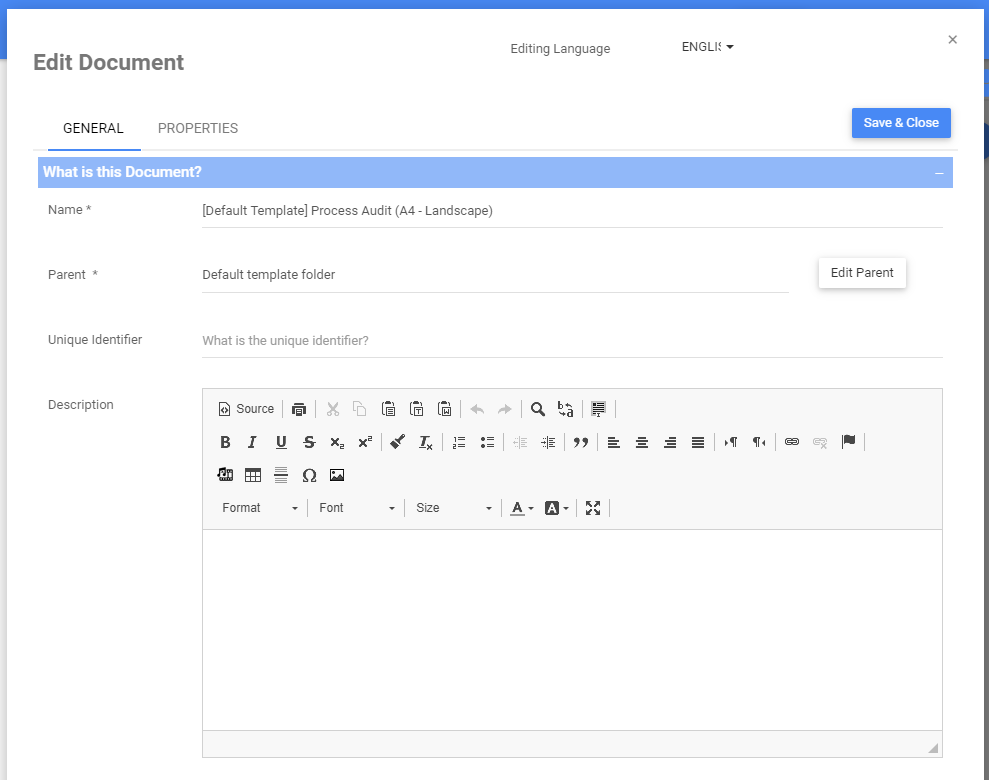Image resolution: width=989 pixels, height=780 pixels.
Task: Click the Print icon in editor toolbar
Action: pos(299,409)
